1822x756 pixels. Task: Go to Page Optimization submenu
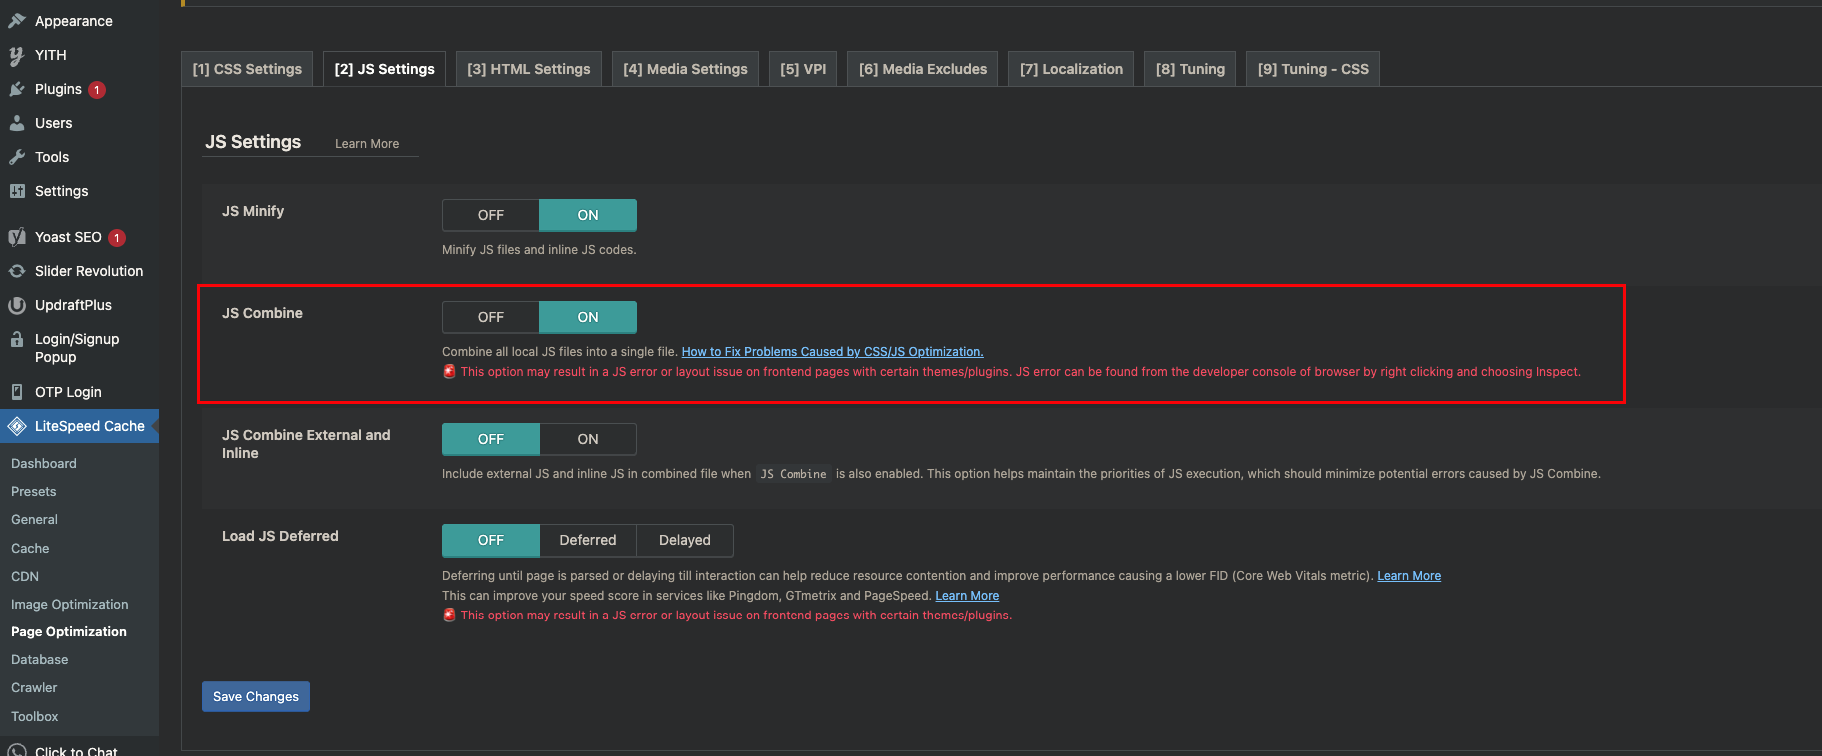tap(69, 631)
